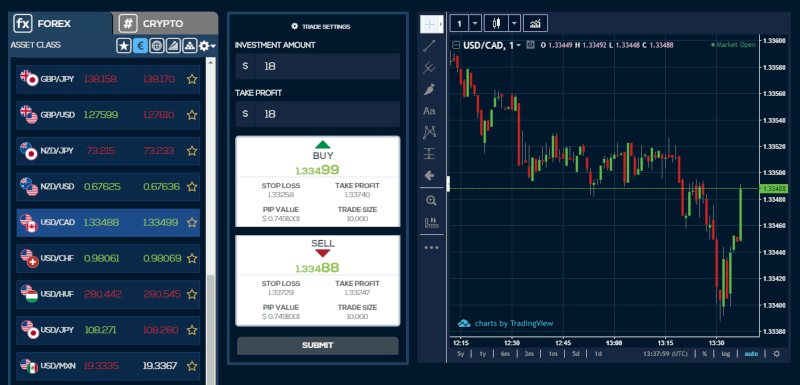
Task: Click the BUY 1.33499 panel
Action: click(x=317, y=181)
